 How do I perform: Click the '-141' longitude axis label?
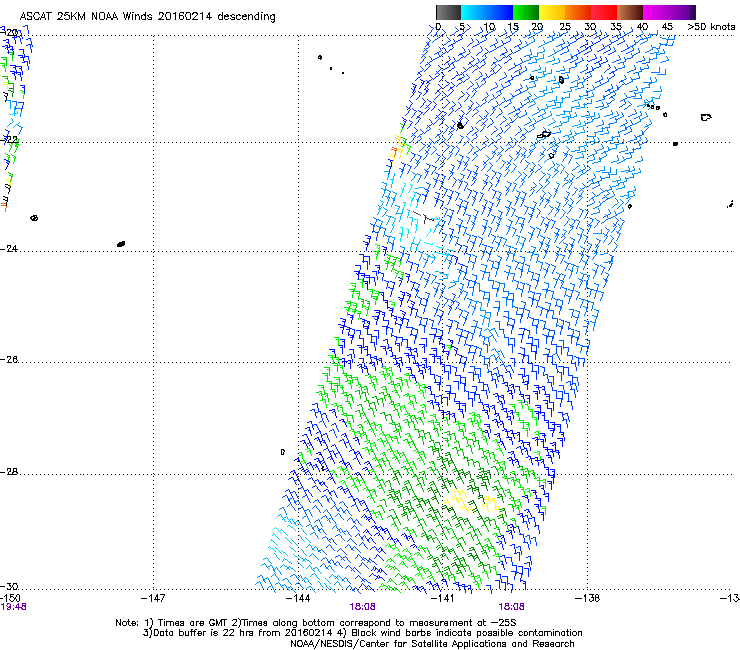(x=442, y=598)
